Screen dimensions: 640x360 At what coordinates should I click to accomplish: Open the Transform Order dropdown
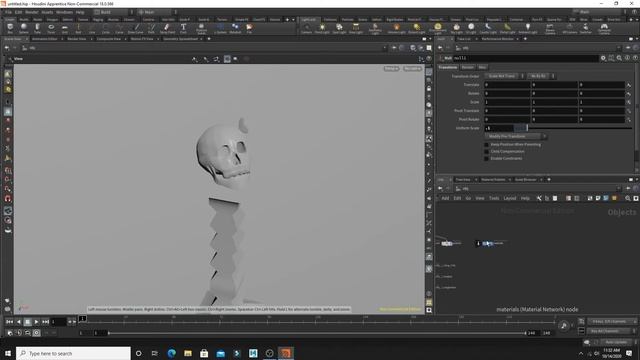click(505, 76)
